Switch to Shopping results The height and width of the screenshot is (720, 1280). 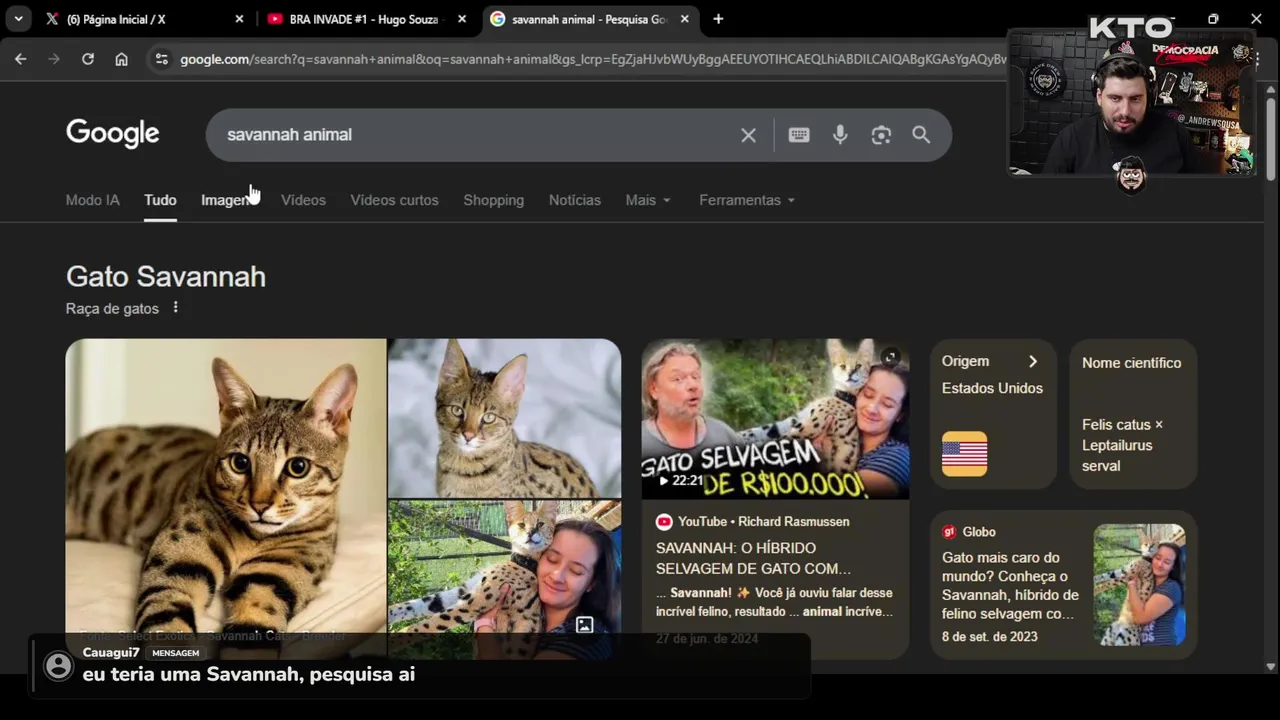coord(493,200)
